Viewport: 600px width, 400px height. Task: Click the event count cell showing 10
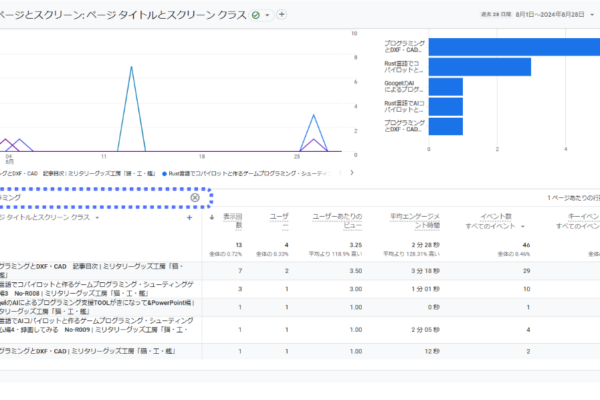(527, 289)
